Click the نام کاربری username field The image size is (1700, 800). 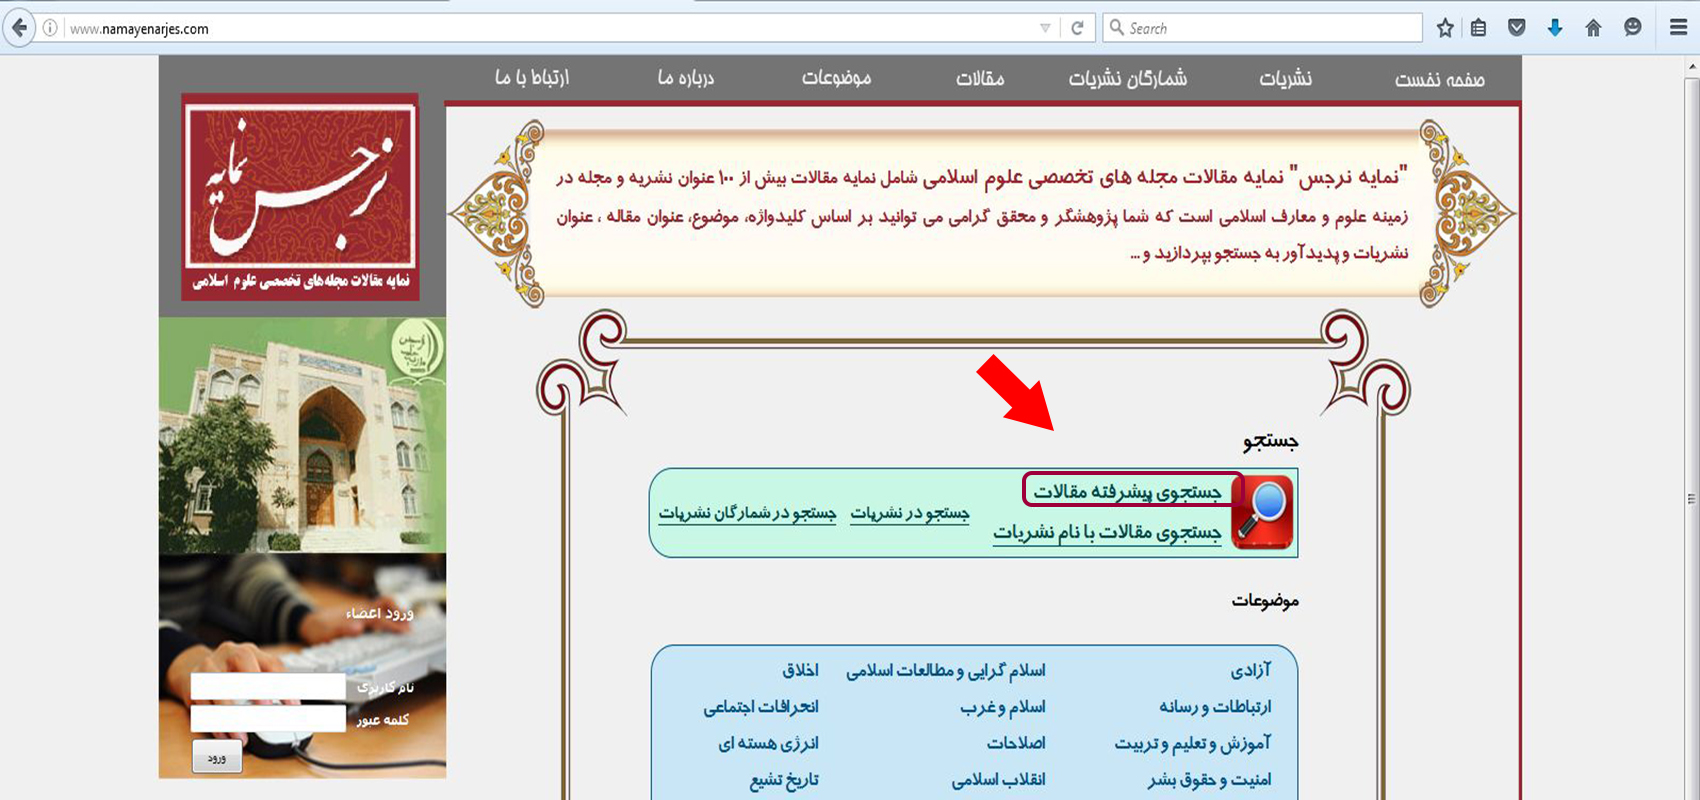pos(268,686)
